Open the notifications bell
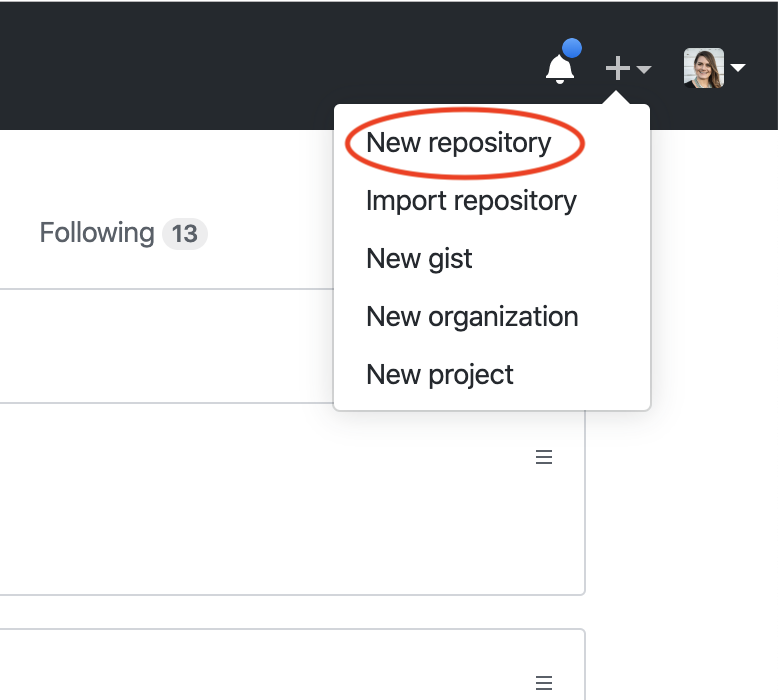The height and width of the screenshot is (700, 778). tap(559, 69)
